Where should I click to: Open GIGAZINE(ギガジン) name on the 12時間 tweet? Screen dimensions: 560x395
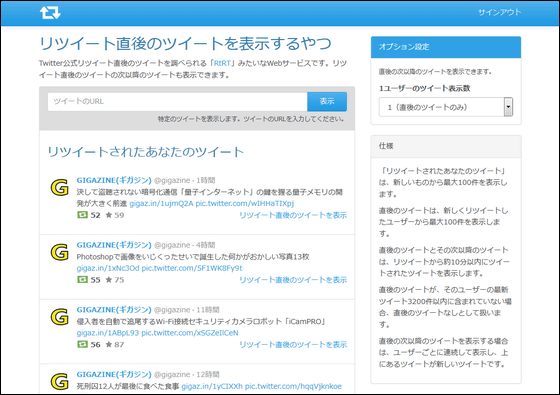click(x=114, y=374)
